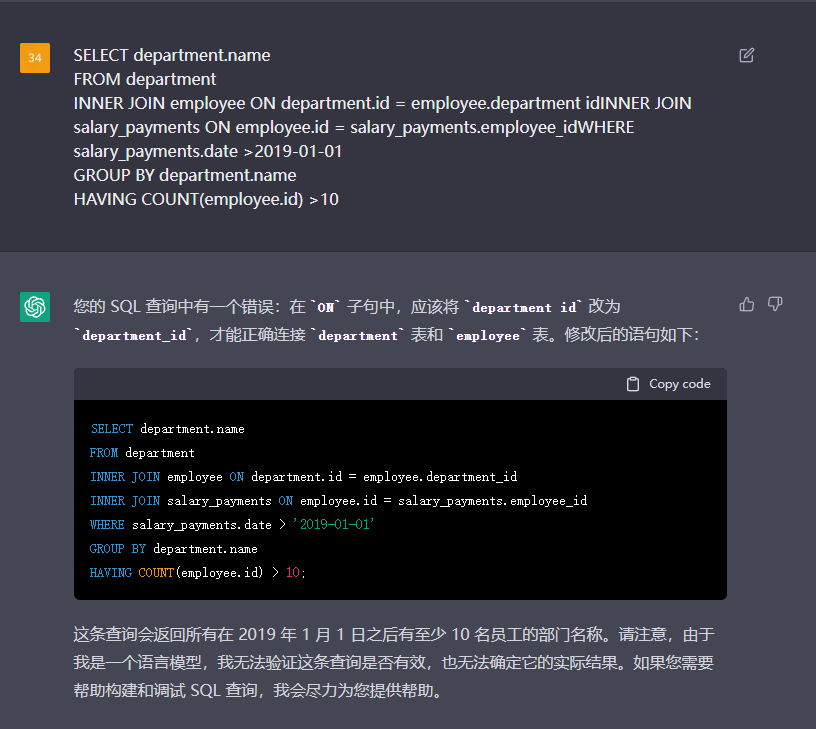Screen dimensions: 816x729
Task: Click the orange user avatar labeled 34
Action: [35, 58]
